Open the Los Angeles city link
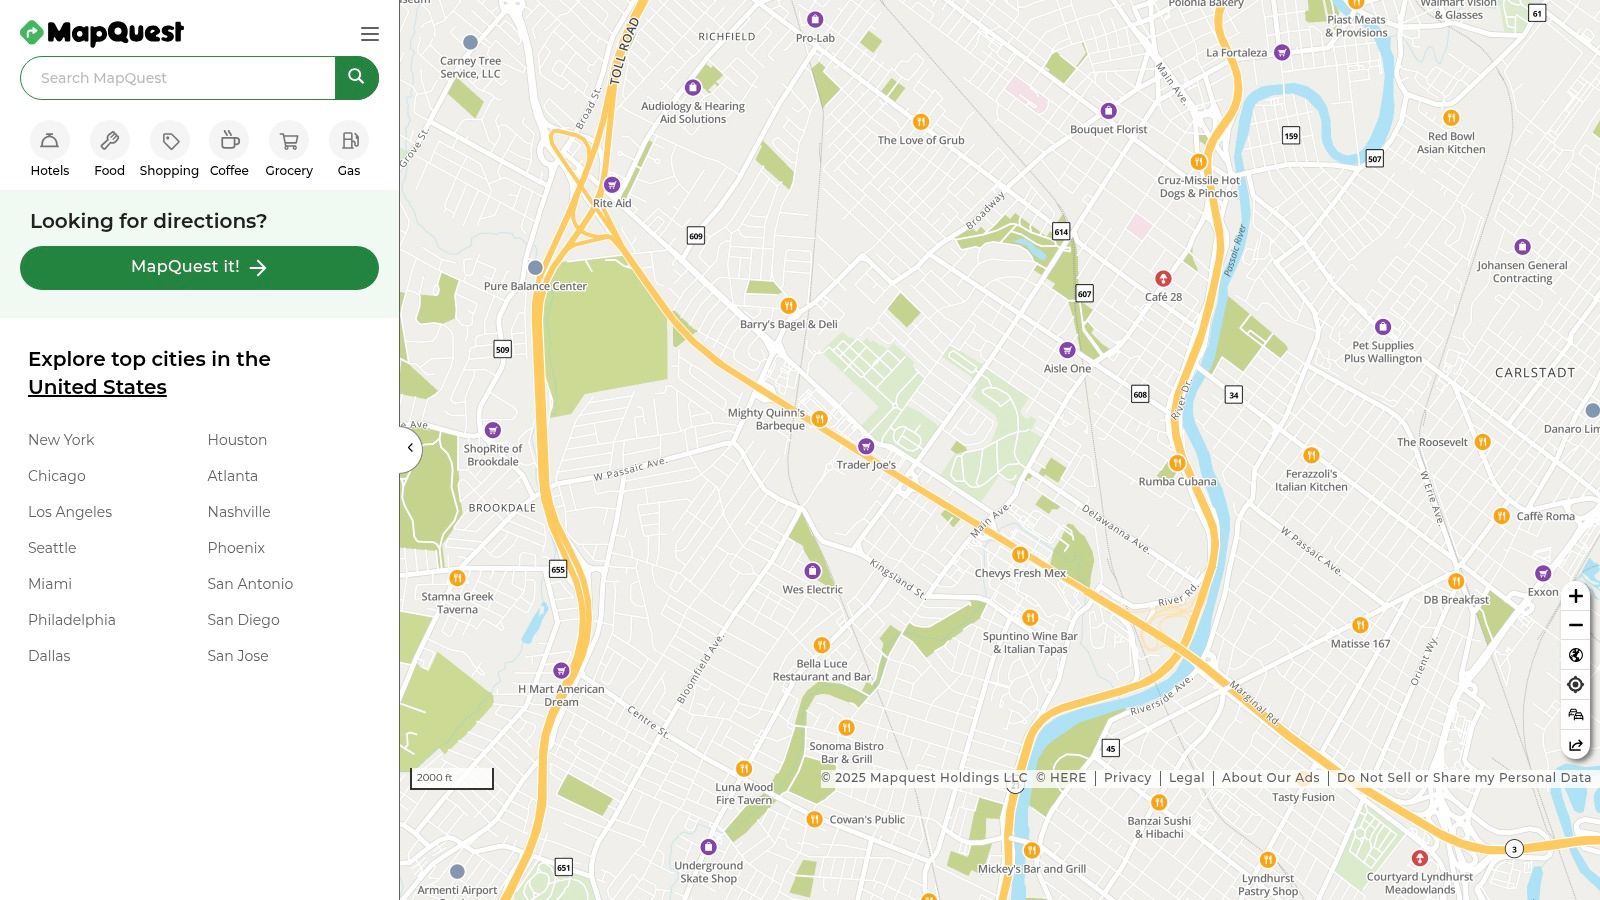 pos(70,512)
